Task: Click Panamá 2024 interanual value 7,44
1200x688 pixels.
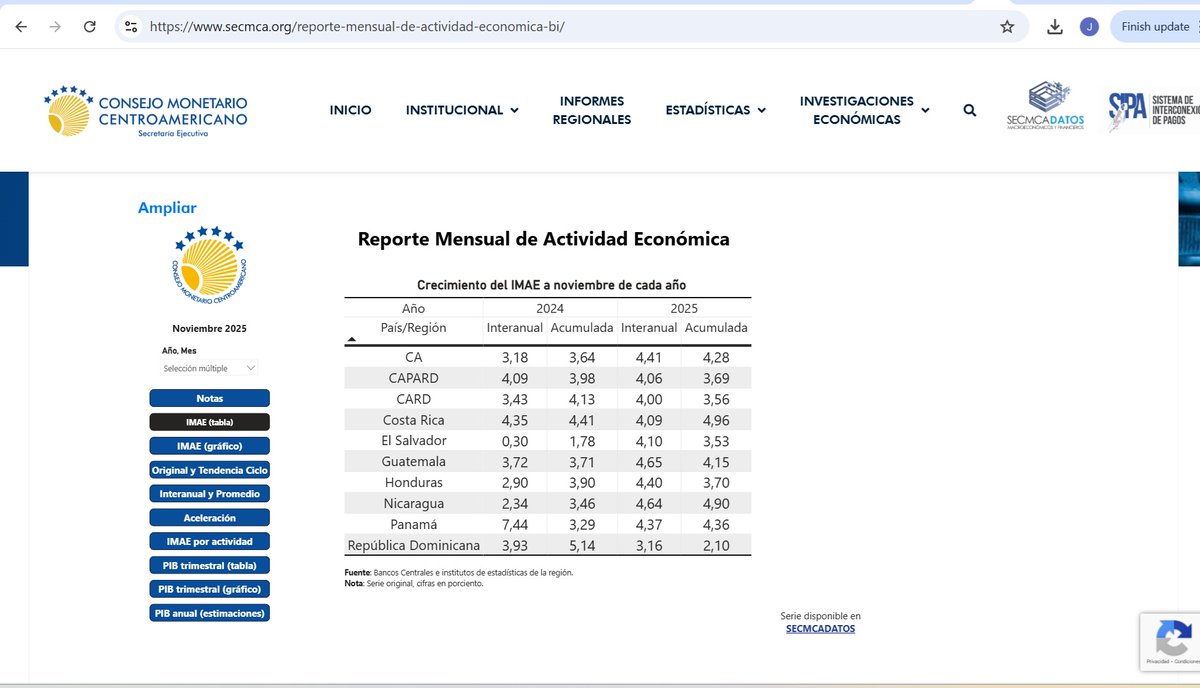Action: [x=514, y=525]
